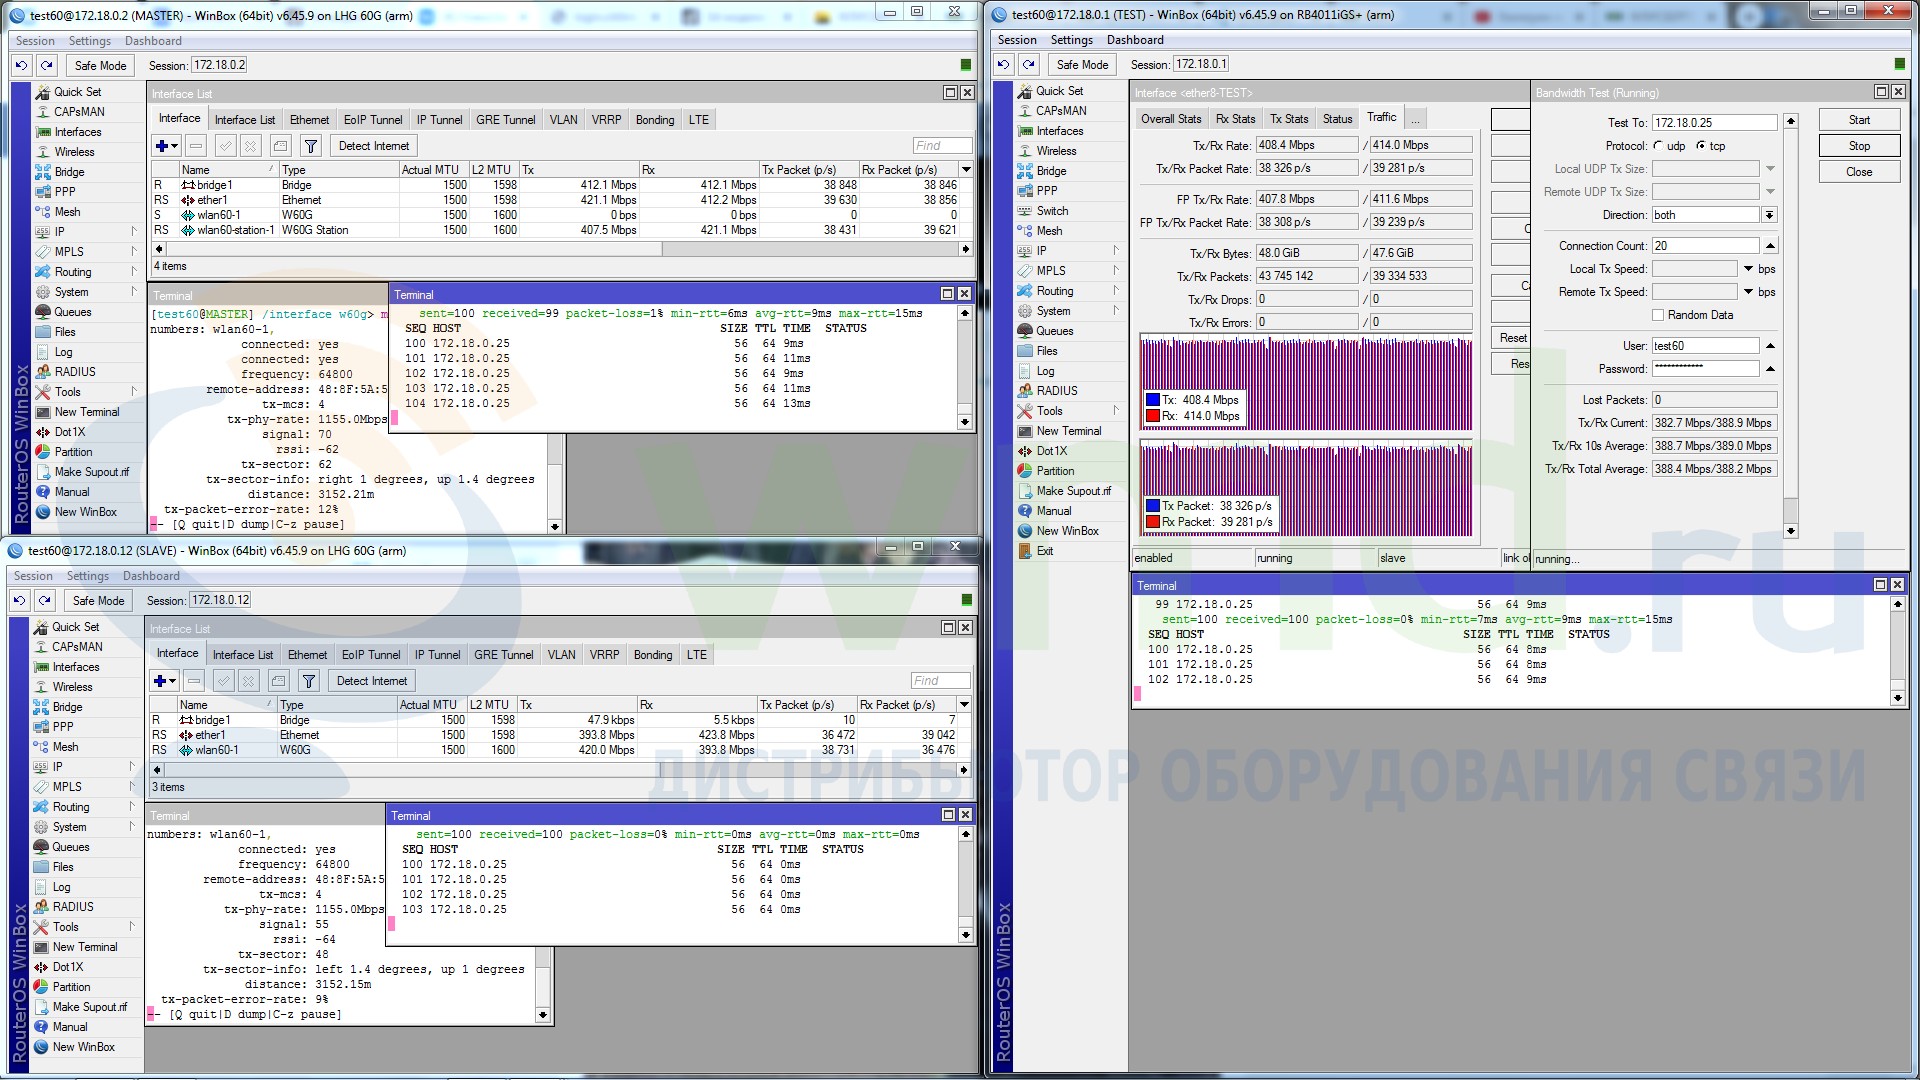The width and height of the screenshot is (1920, 1080).
Task: Enable Random Data checkbox
Action: (1658, 315)
